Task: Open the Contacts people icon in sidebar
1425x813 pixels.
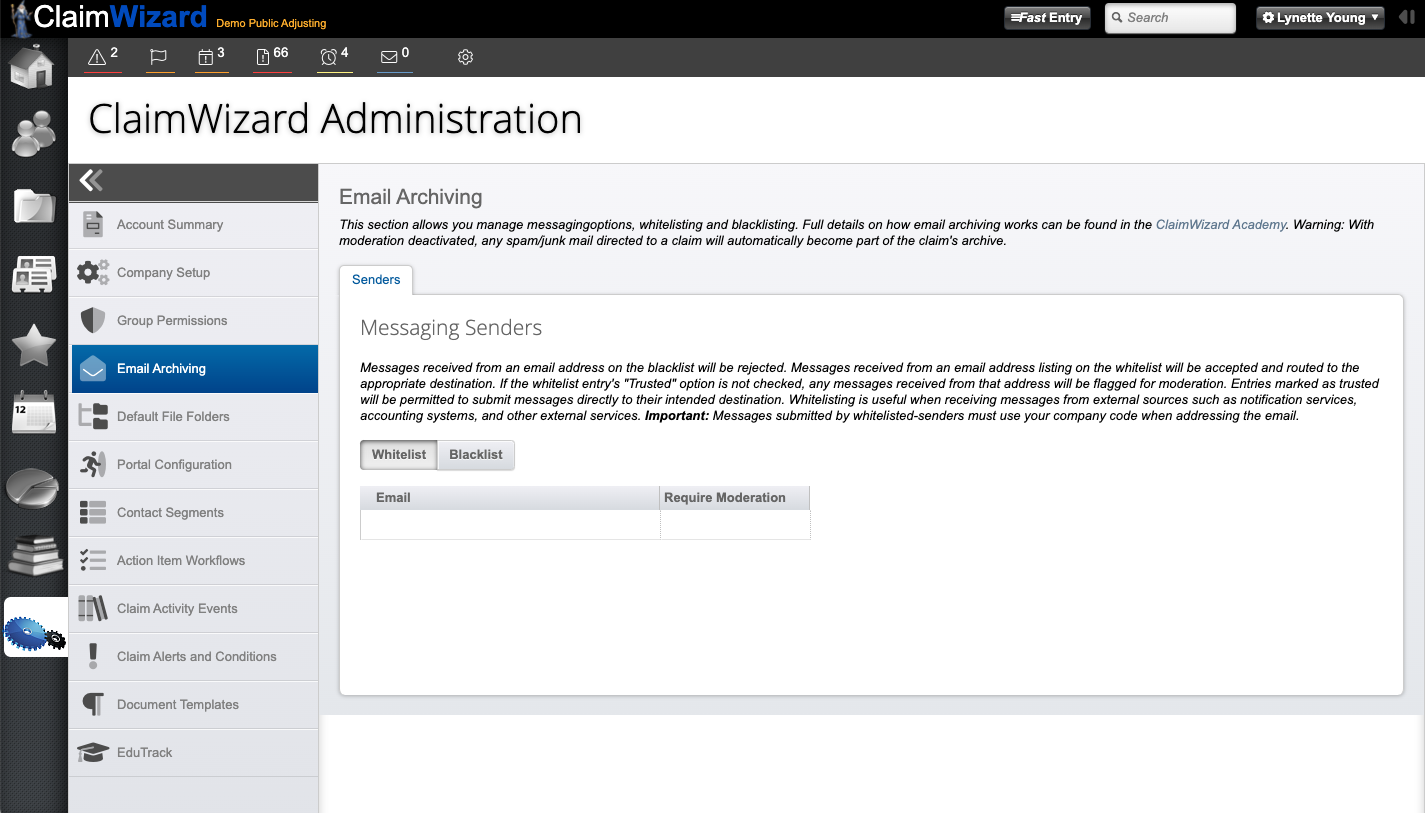Action: click(x=33, y=133)
